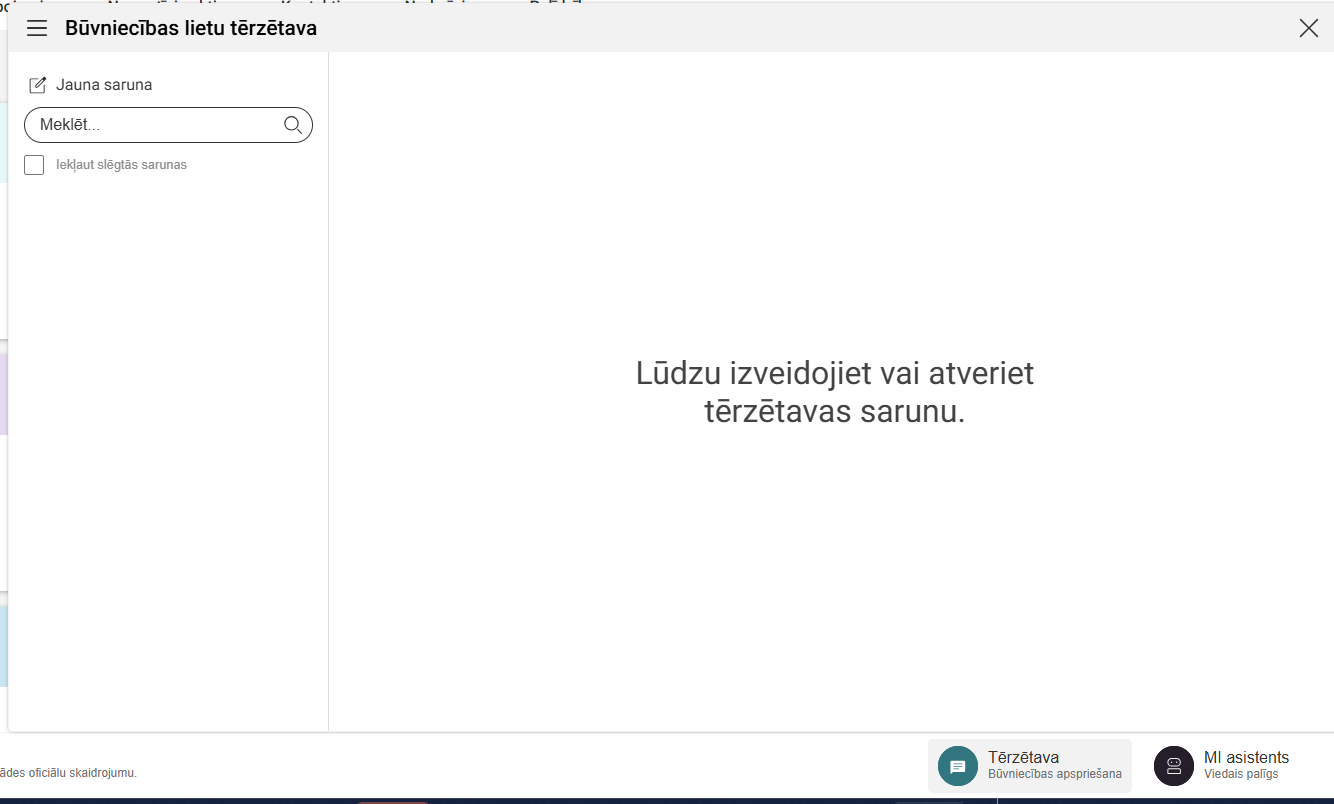Open the hamburger navigation menu
1334x804 pixels.
[x=36, y=28]
